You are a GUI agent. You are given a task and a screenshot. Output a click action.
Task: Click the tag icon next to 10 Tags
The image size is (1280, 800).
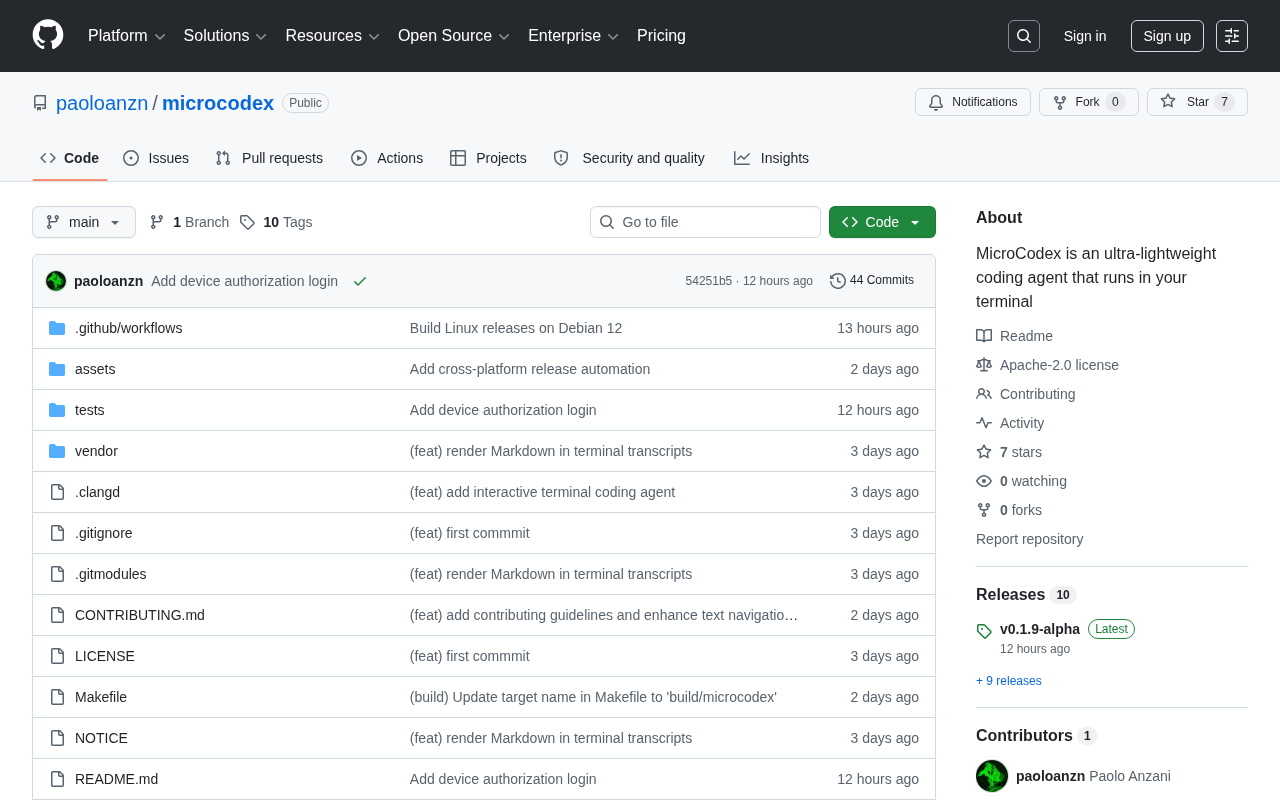coord(247,222)
